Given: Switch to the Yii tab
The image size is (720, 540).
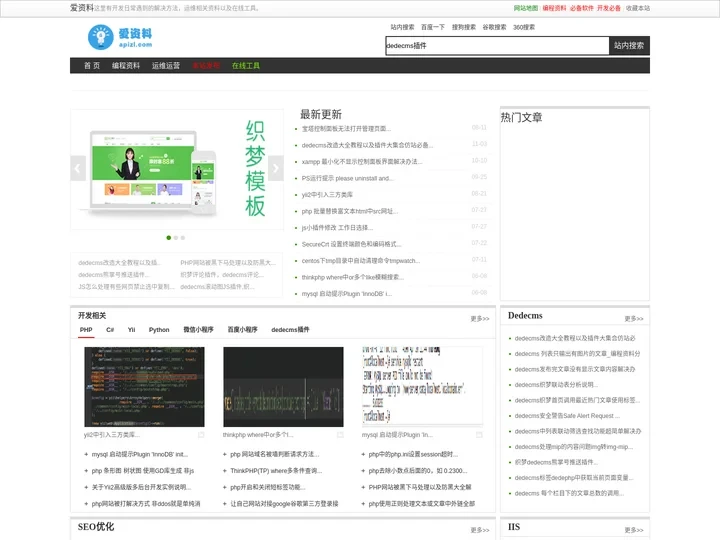Looking at the screenshot, I should coord(131,330).
